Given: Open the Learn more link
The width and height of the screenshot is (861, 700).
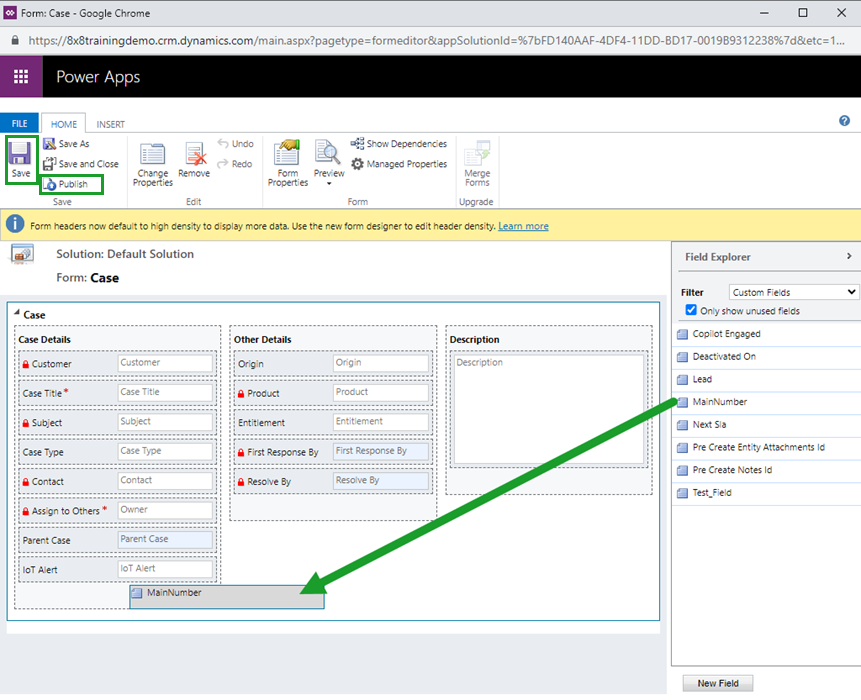Looking at the screenshot, I should (522, 225).
